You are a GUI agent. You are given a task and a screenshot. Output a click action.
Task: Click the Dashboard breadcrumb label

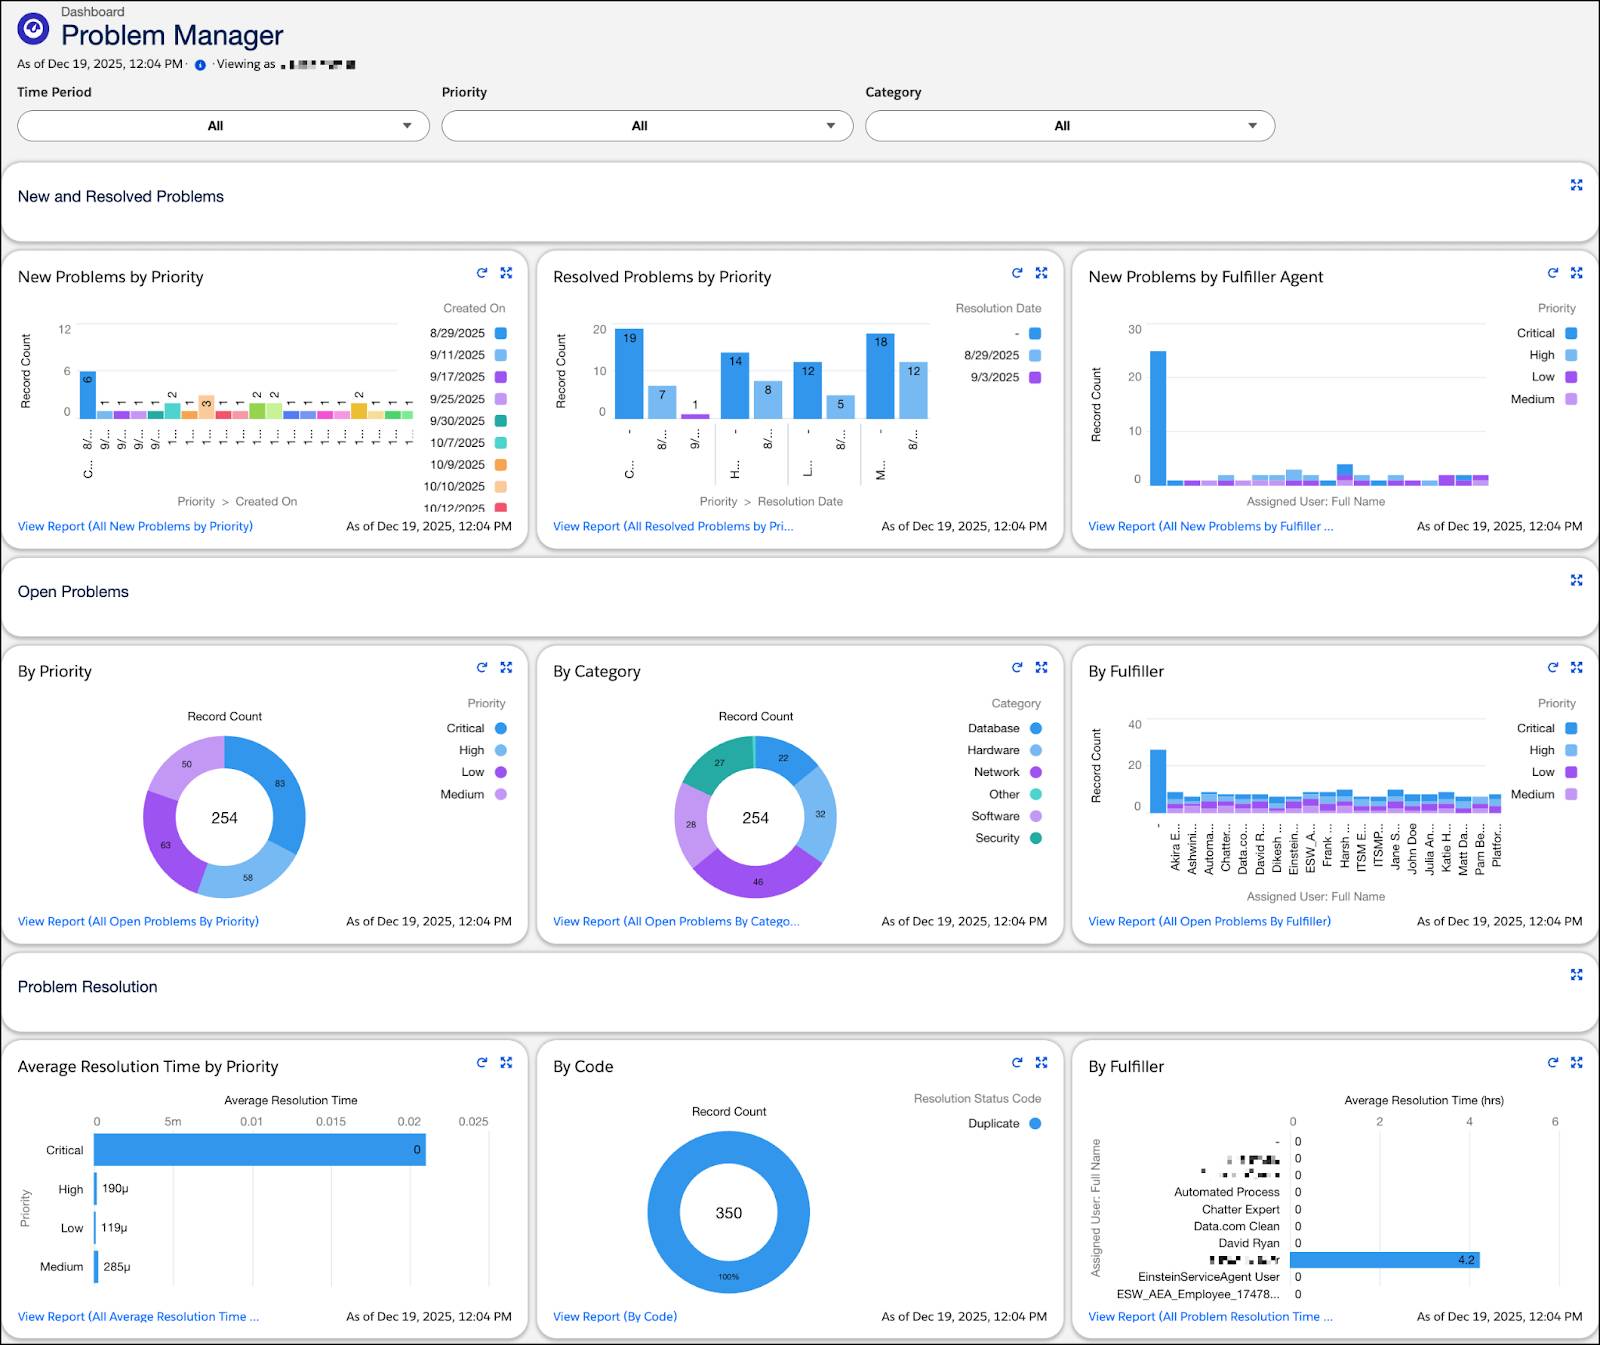92,11
